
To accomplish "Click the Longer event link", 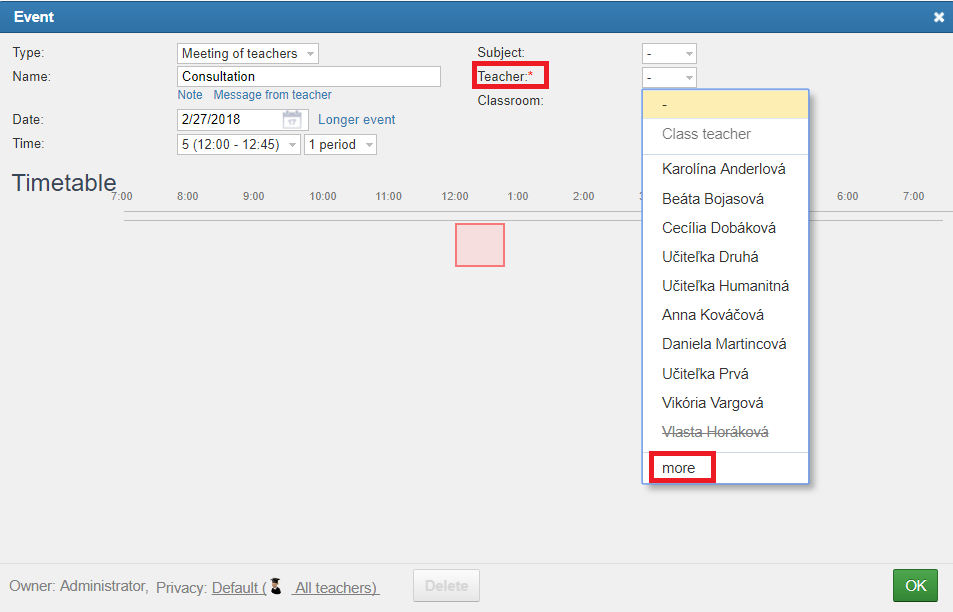I will [357, 120].
